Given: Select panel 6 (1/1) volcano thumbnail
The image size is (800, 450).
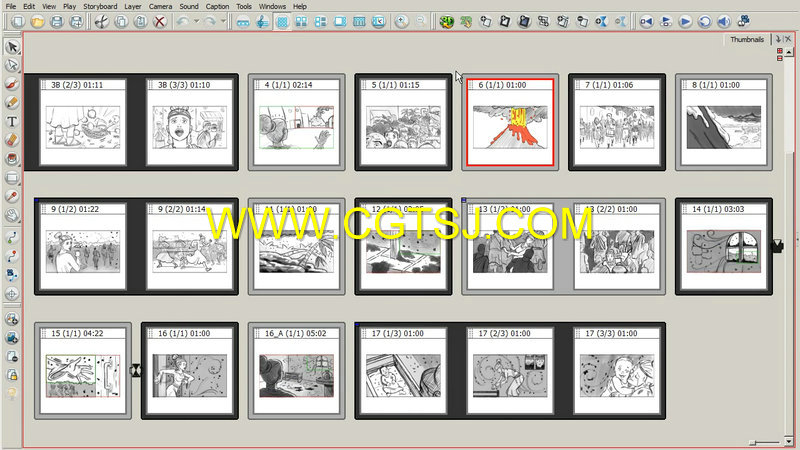Looking at the screenshot, I should [510, 122].
